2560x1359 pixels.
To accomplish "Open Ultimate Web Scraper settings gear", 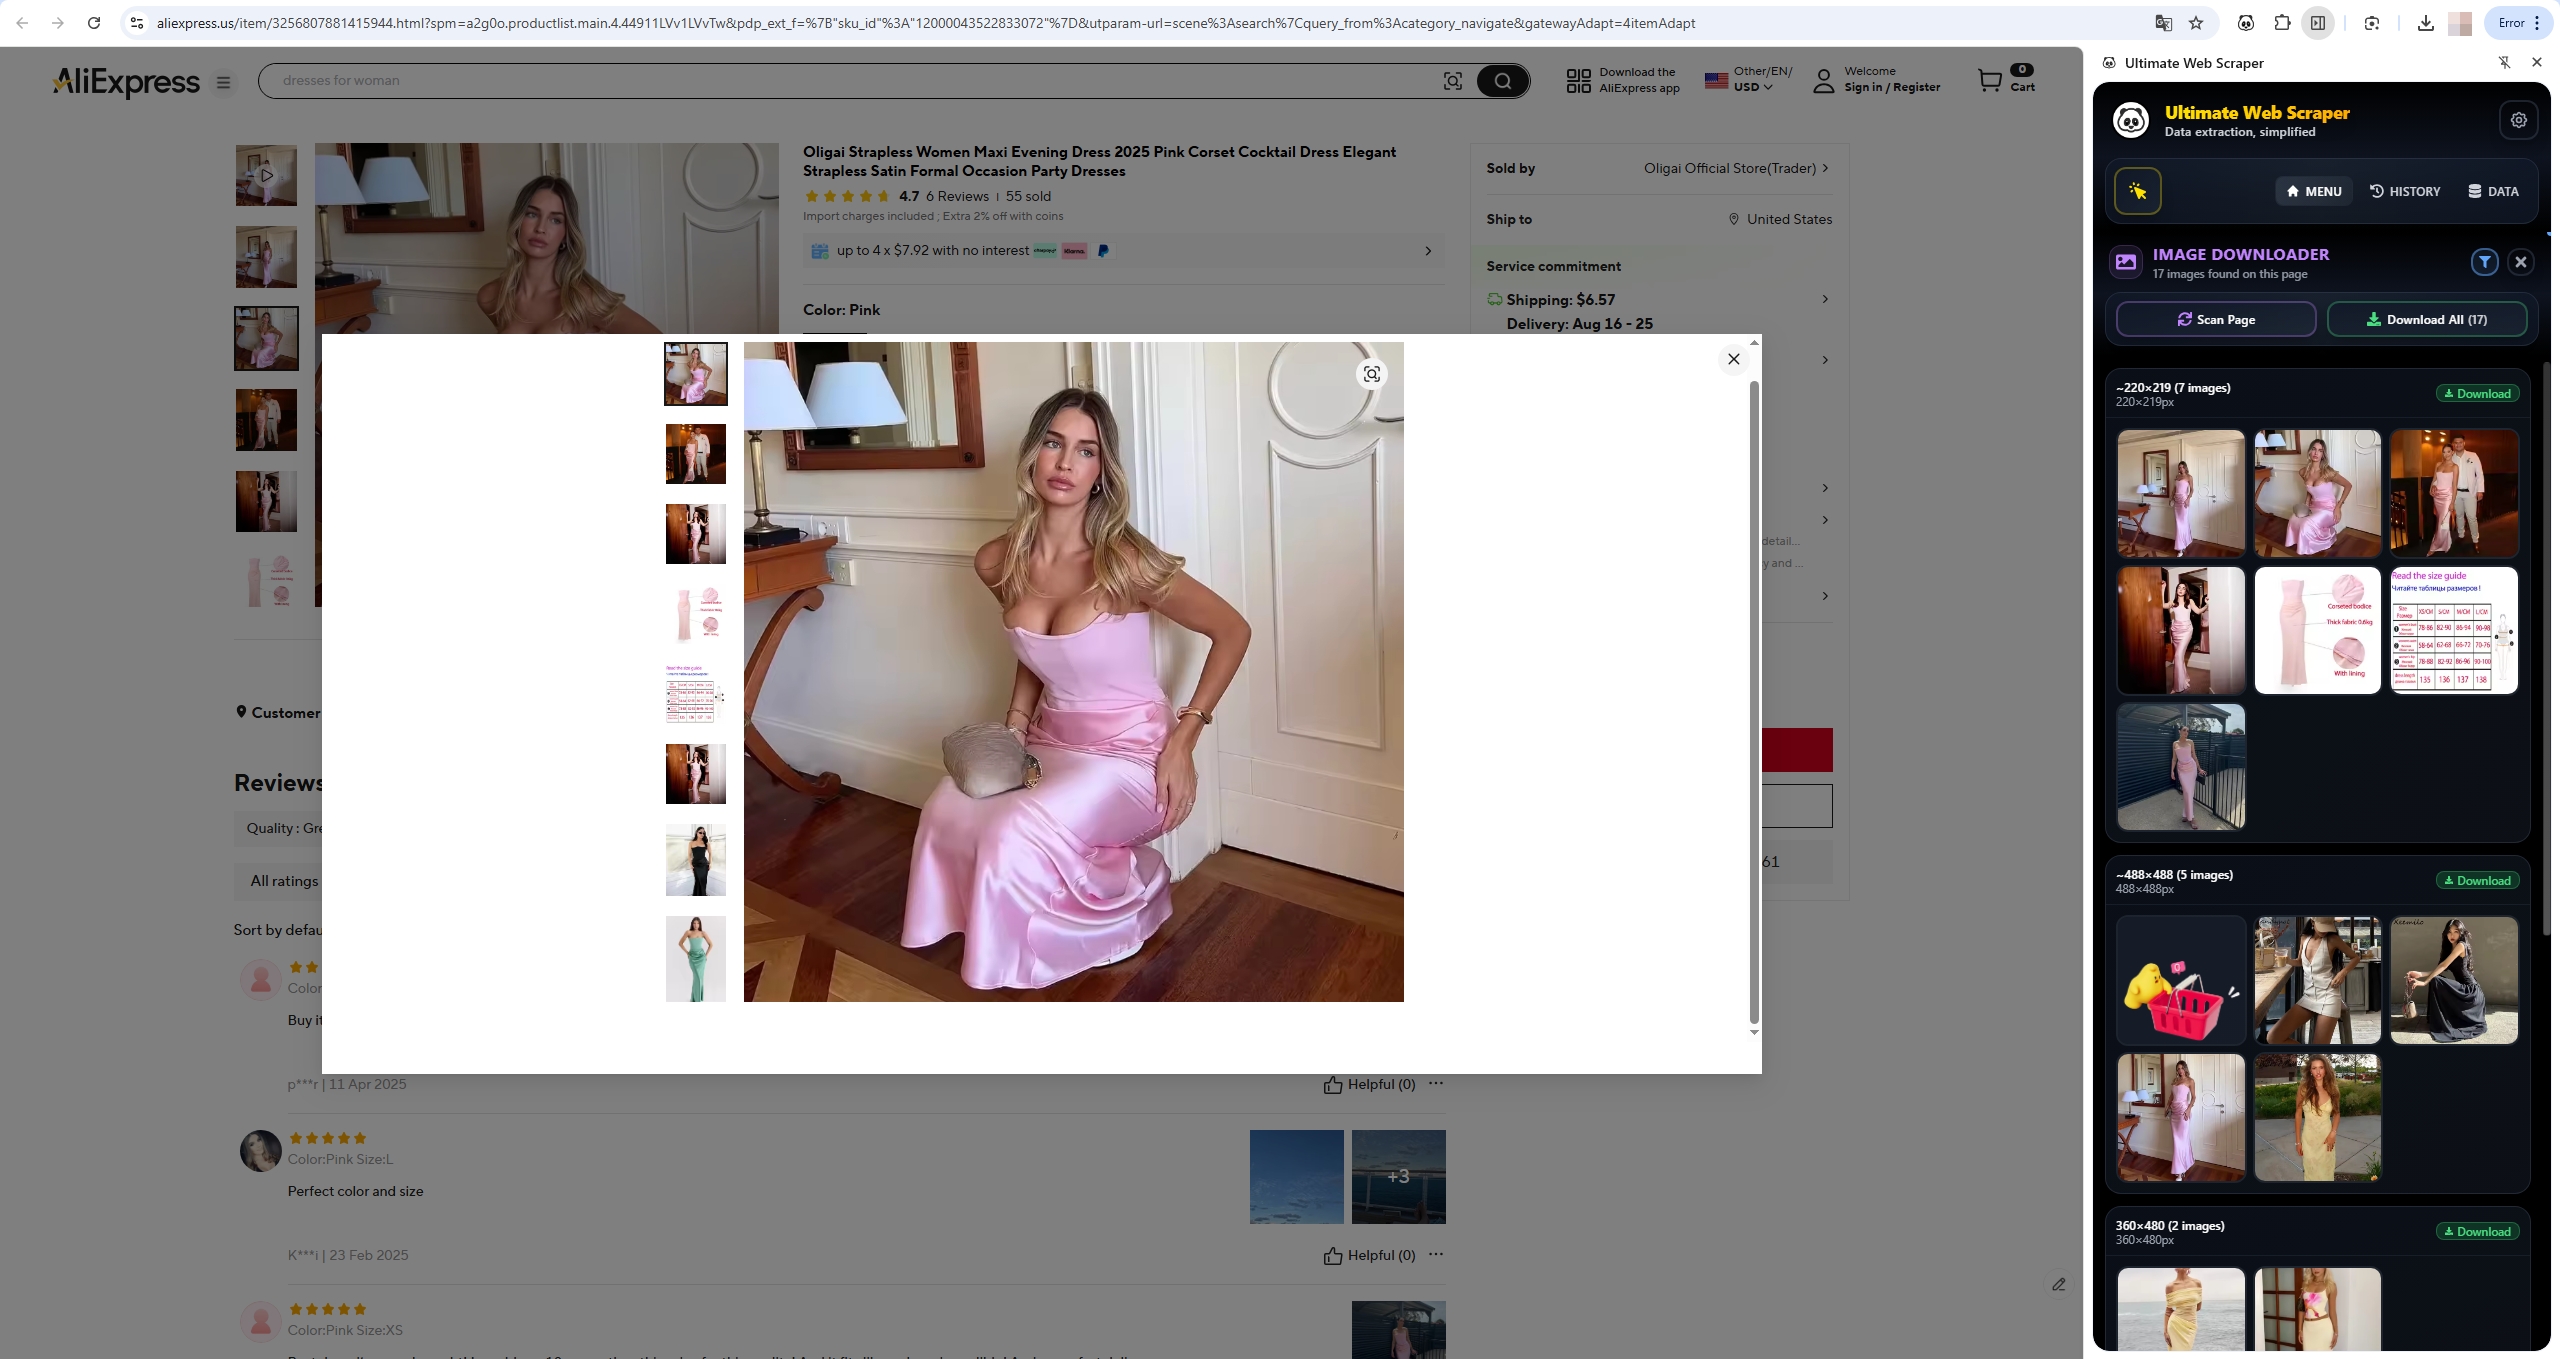I will 2518,120.
